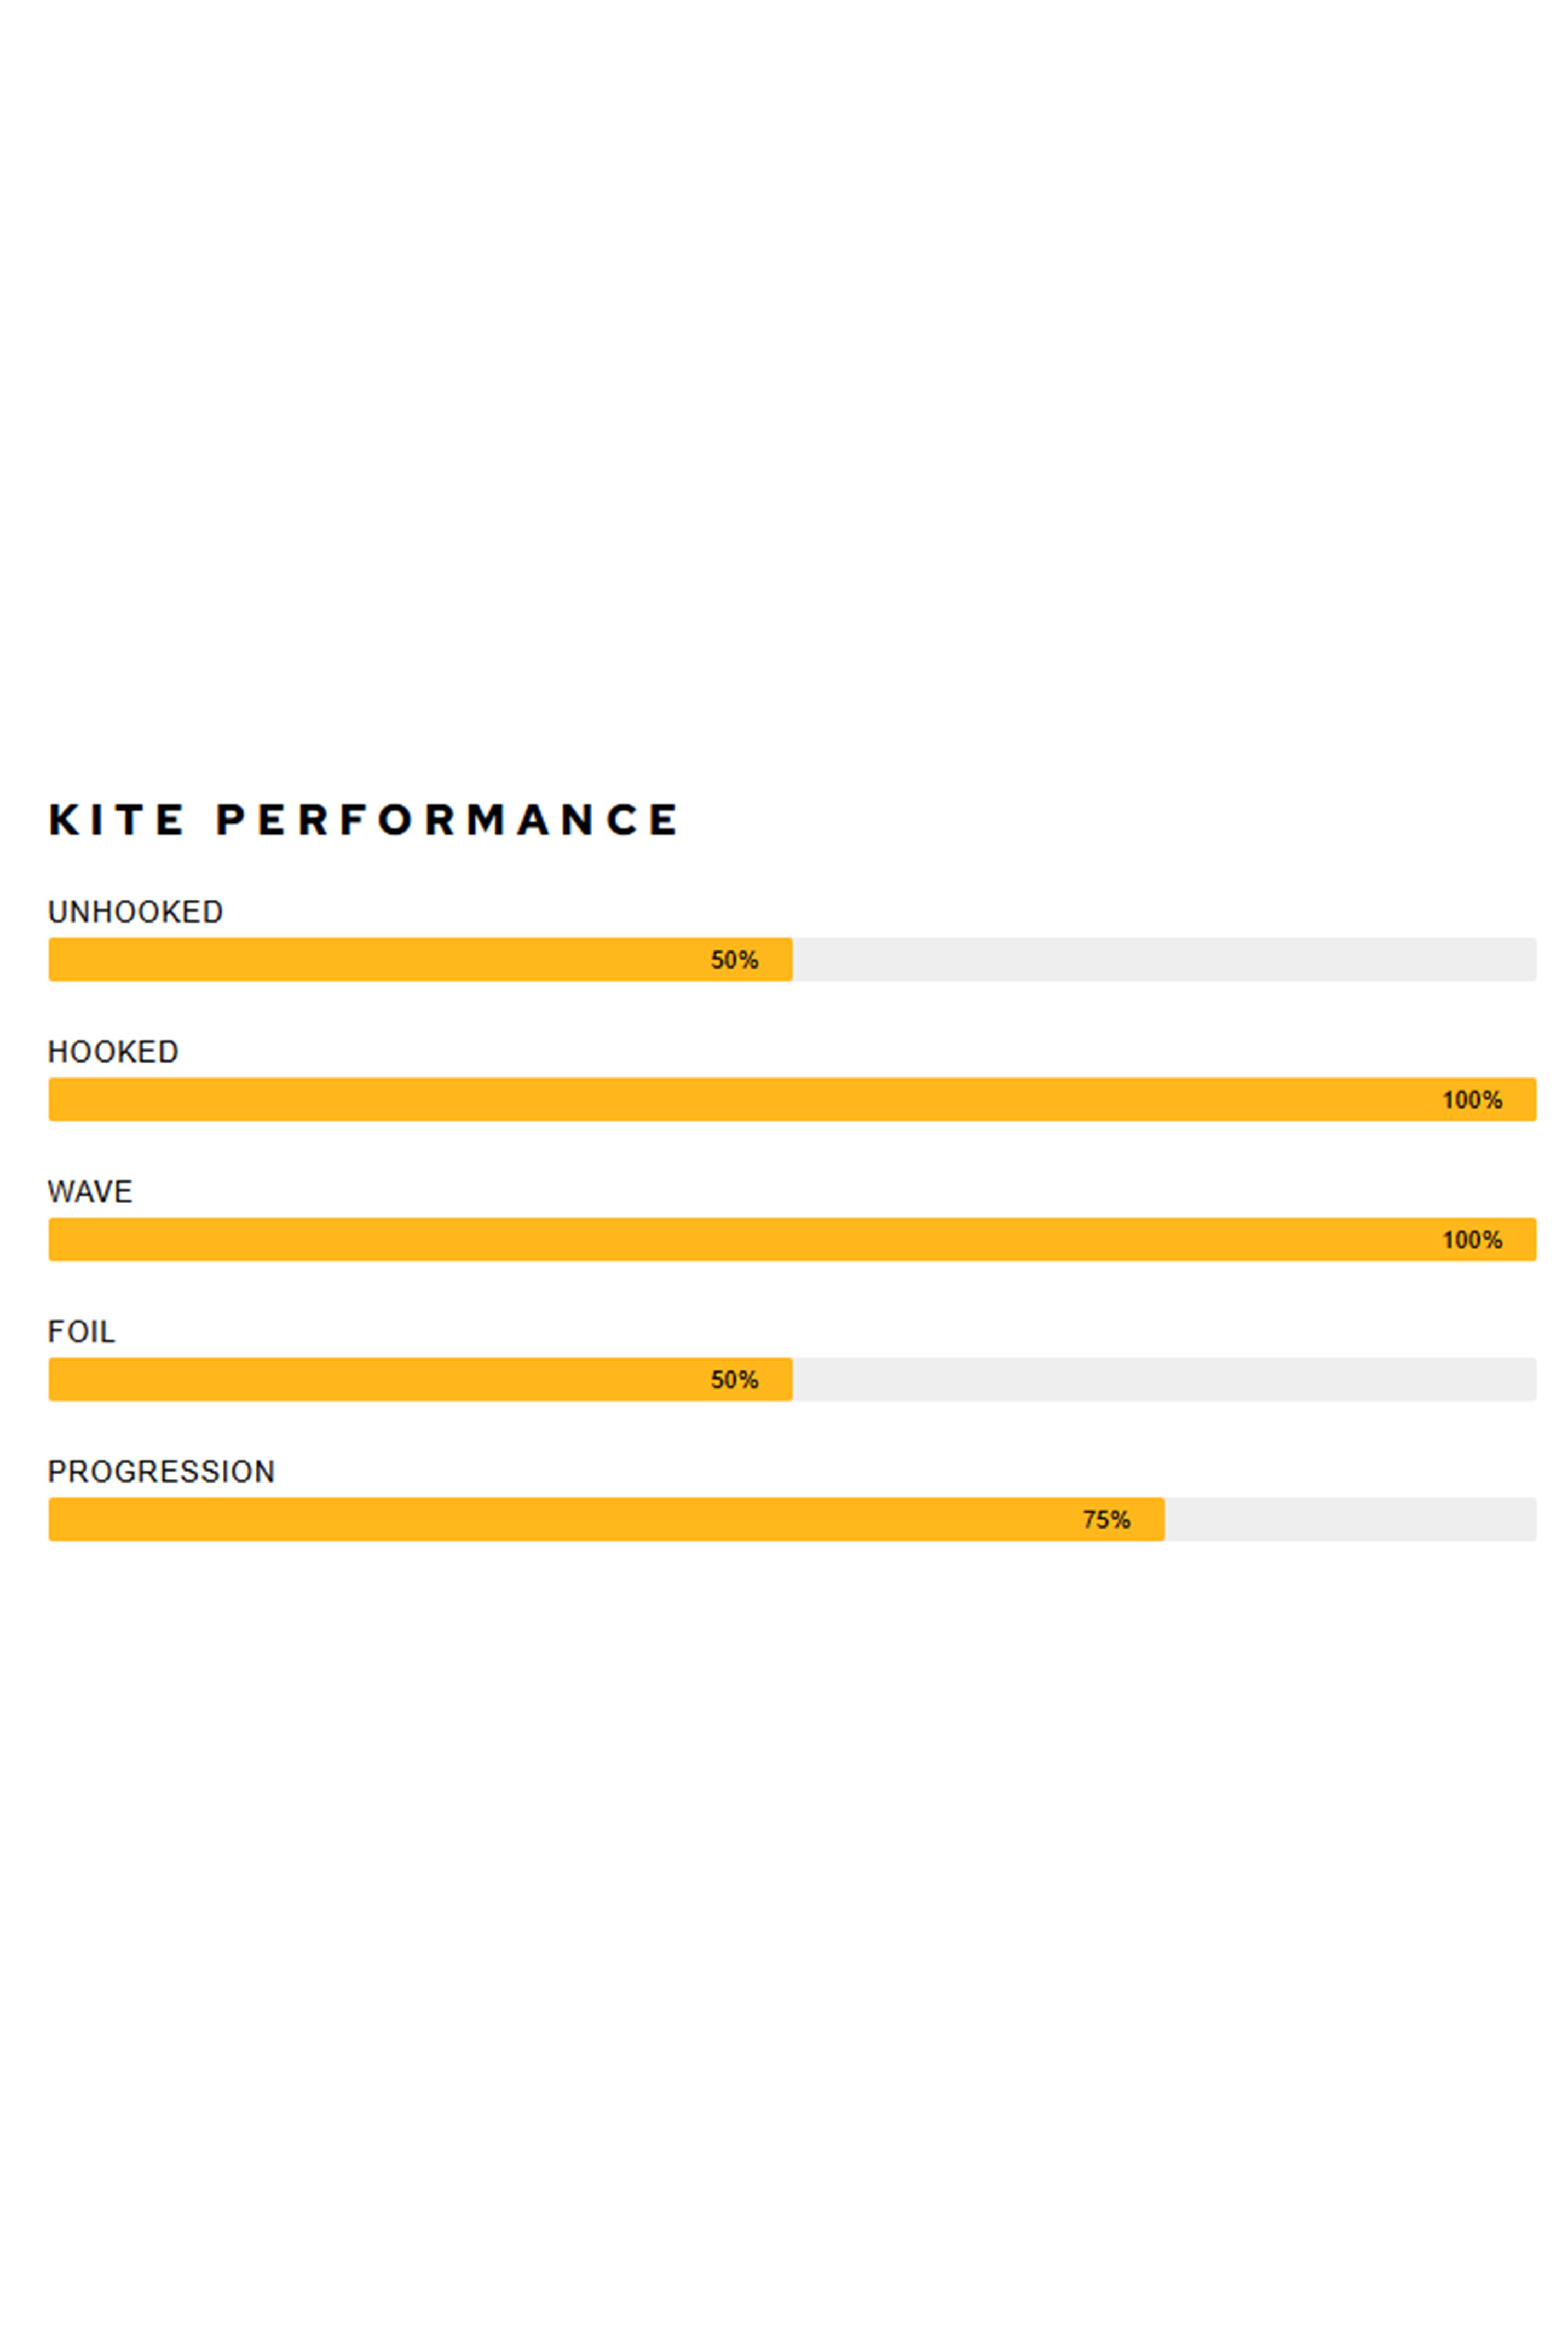Select the HOOKED label
Screen dimensions: 1568x2352
pos(113,1052)
